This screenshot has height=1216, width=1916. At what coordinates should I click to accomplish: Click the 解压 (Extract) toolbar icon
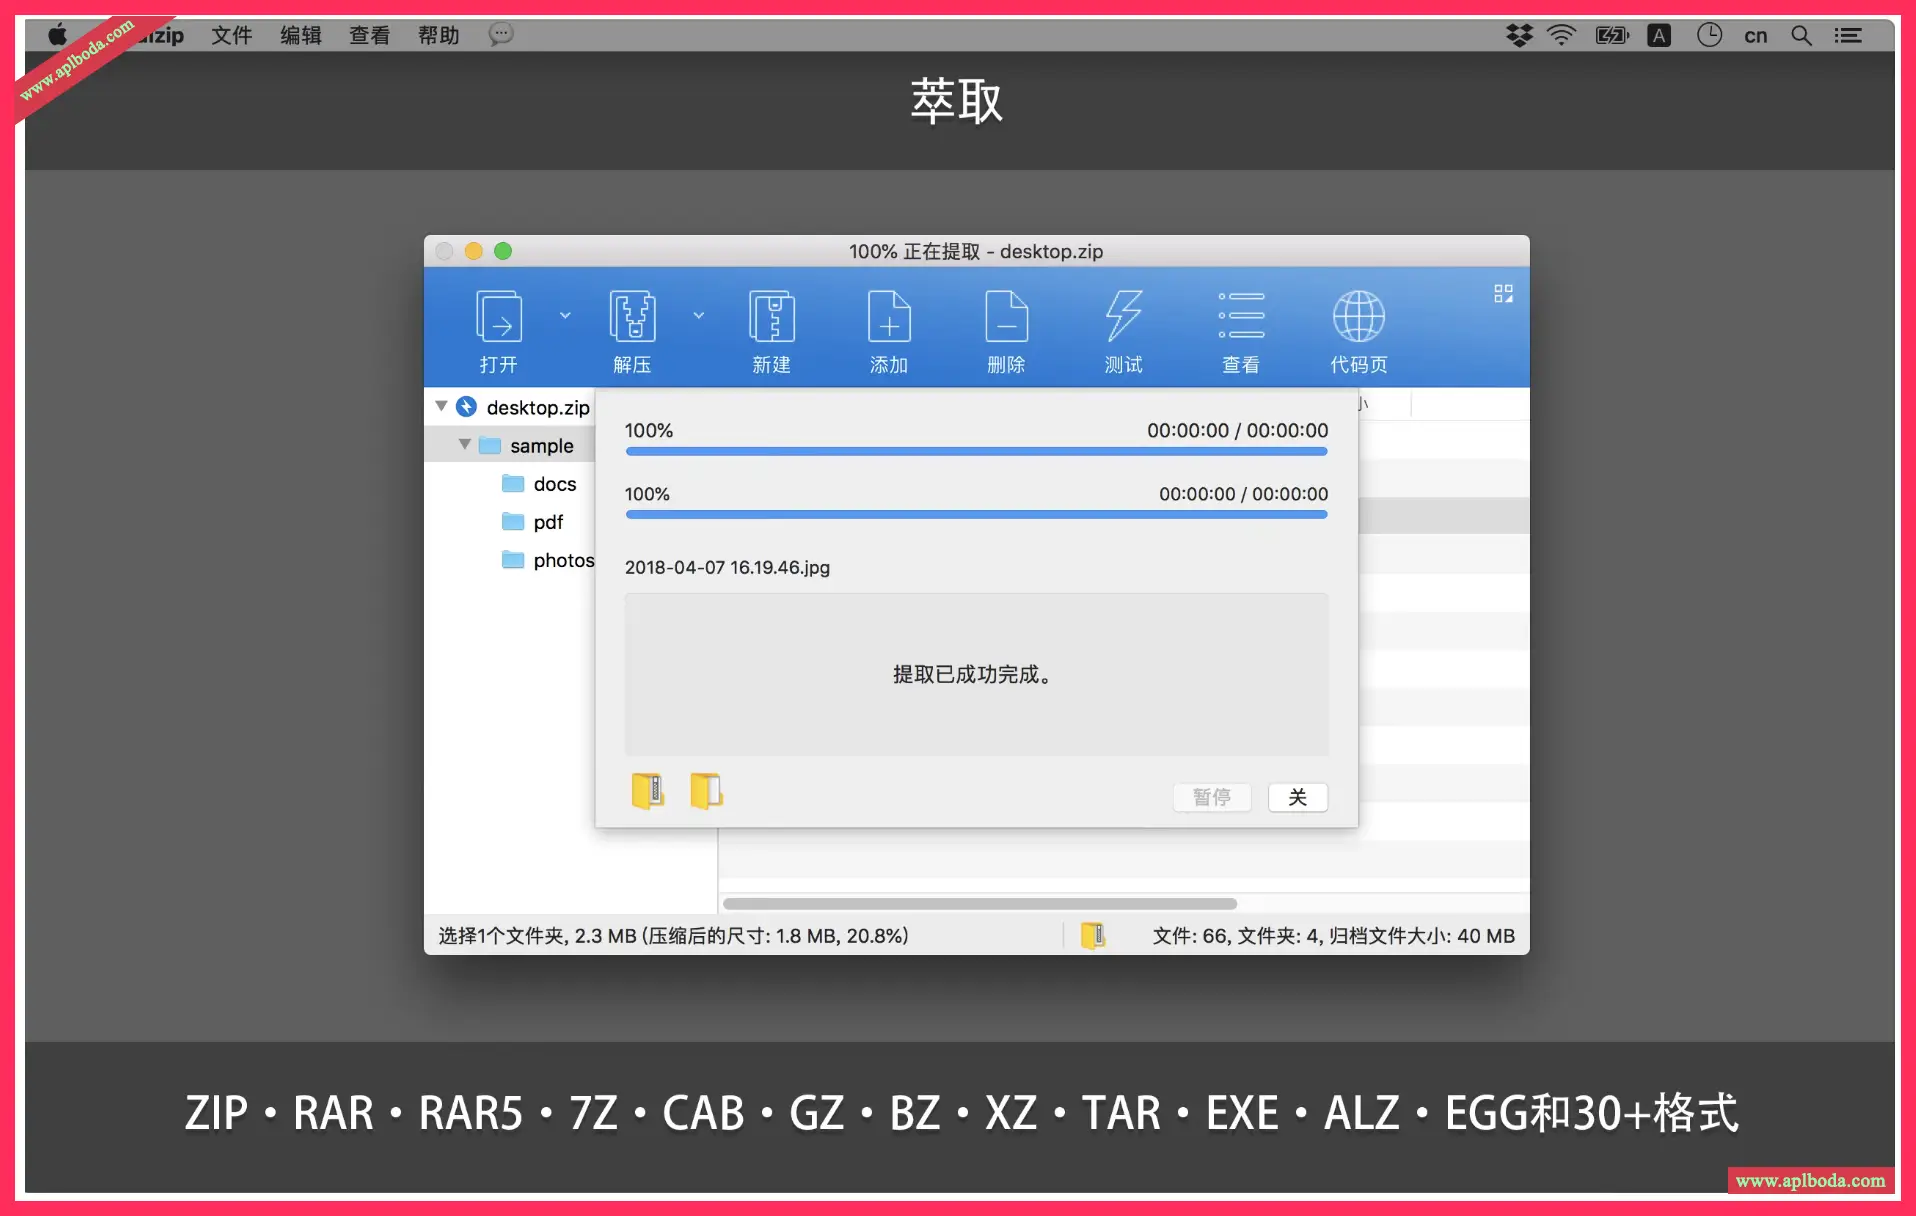[632, 318]
